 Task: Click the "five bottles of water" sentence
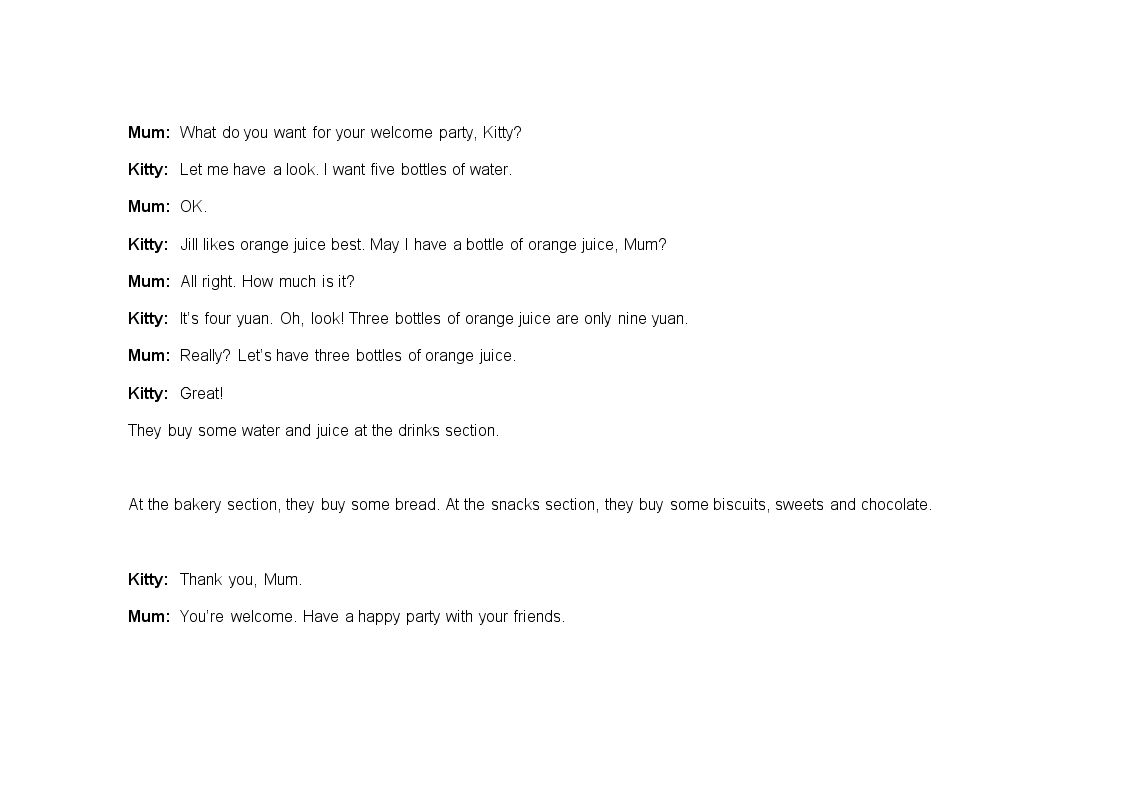[418, 170]
